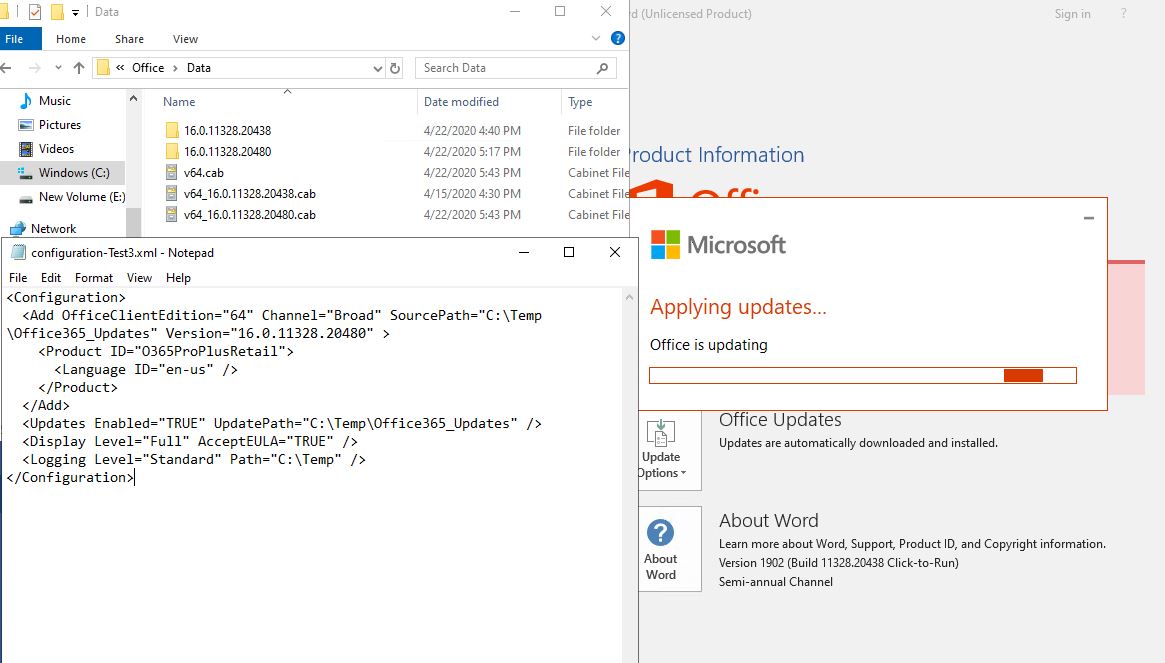Click the 16.0.11328.20480 folder icon
Viewport: 1165px width, 663px height.
click(172, 152)
